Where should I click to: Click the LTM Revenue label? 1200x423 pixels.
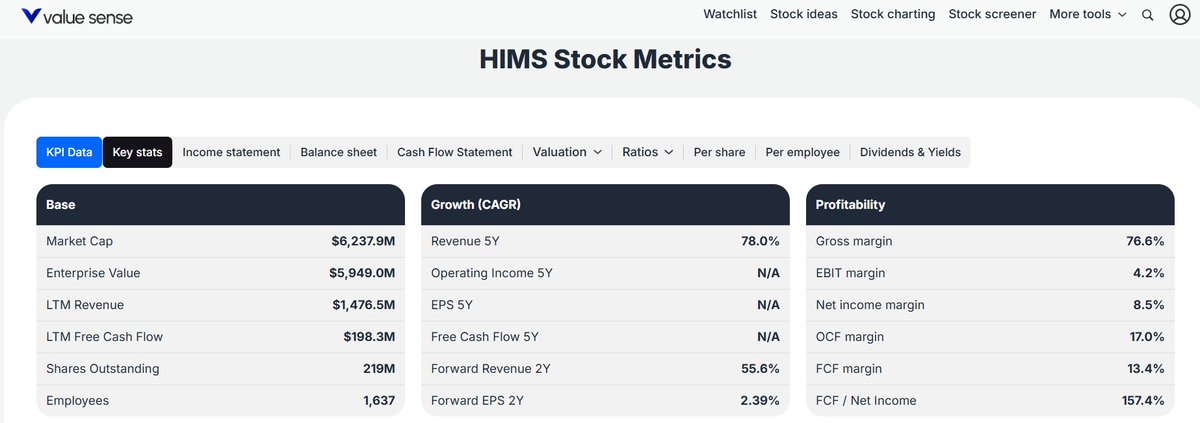(x=85, y=305)
